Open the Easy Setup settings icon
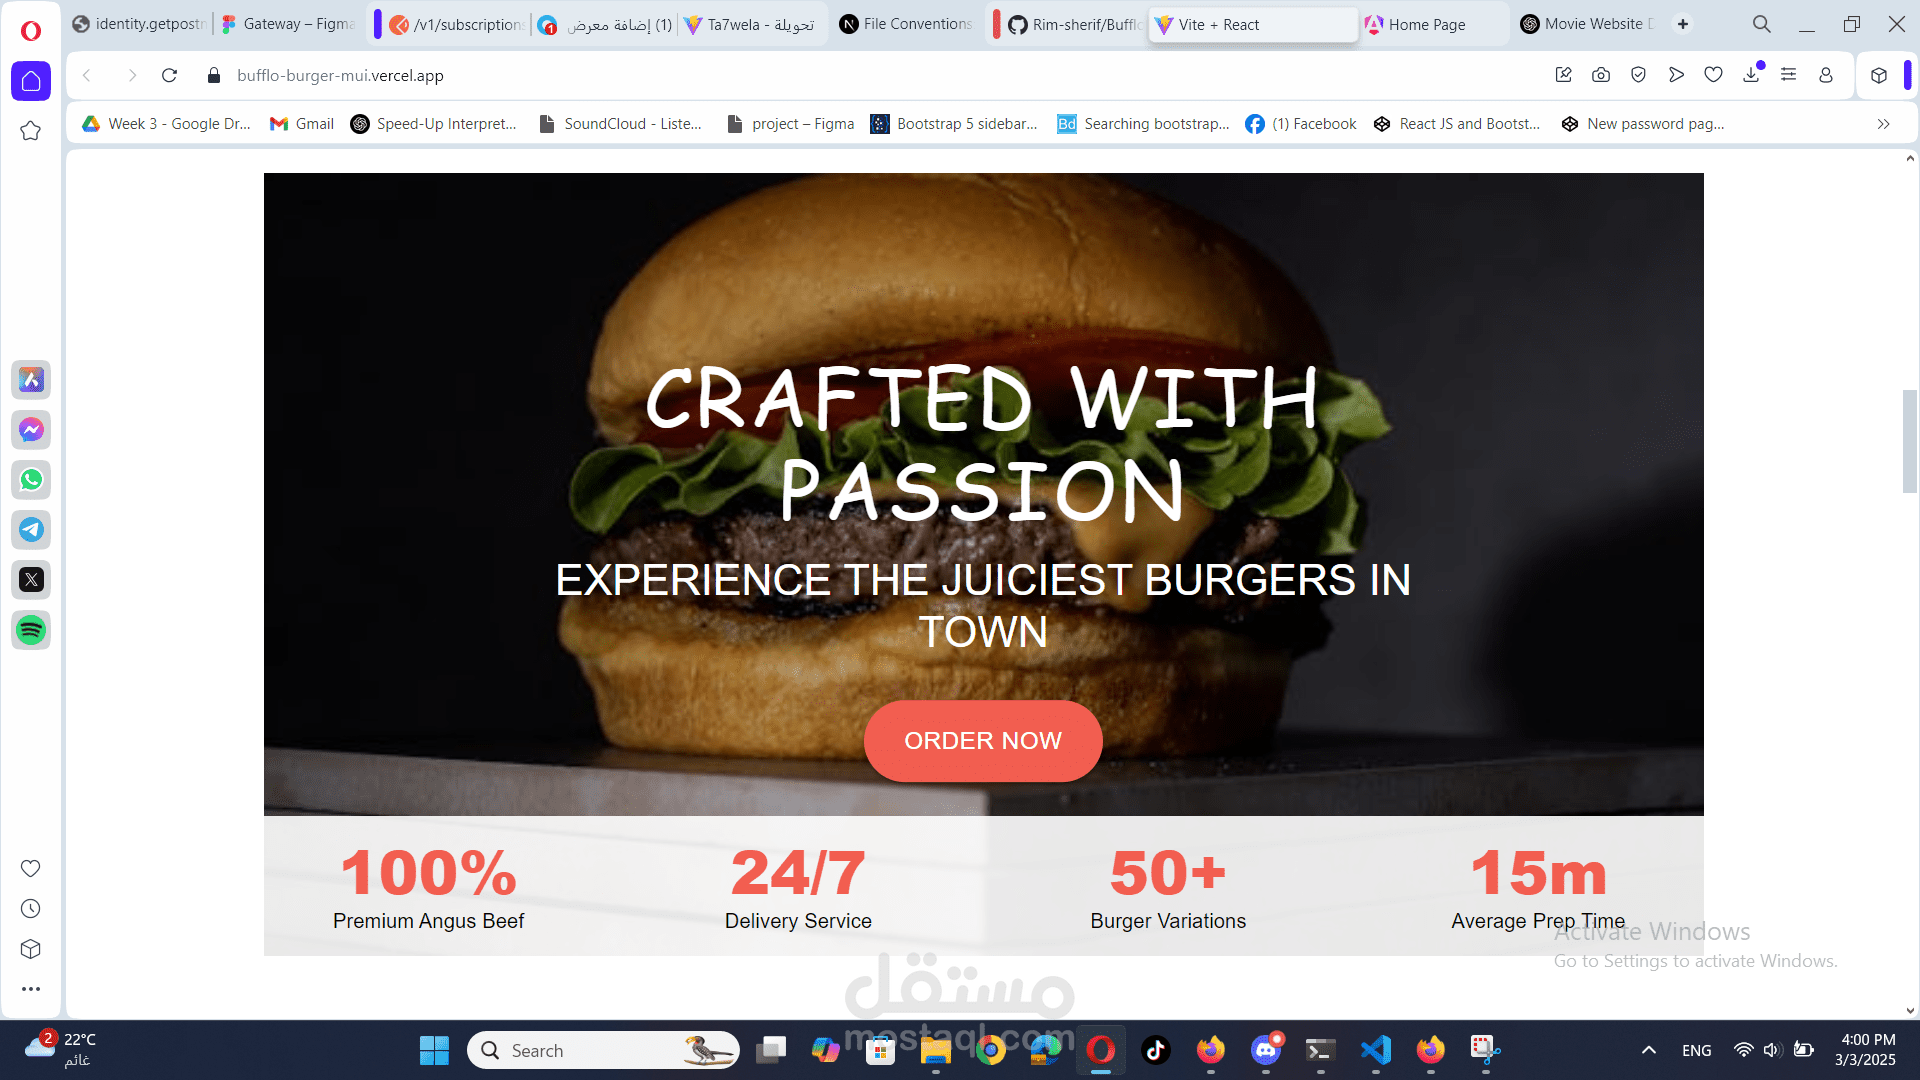The height and width of the screenshot is (1080, 1920). pos(1788,75)
